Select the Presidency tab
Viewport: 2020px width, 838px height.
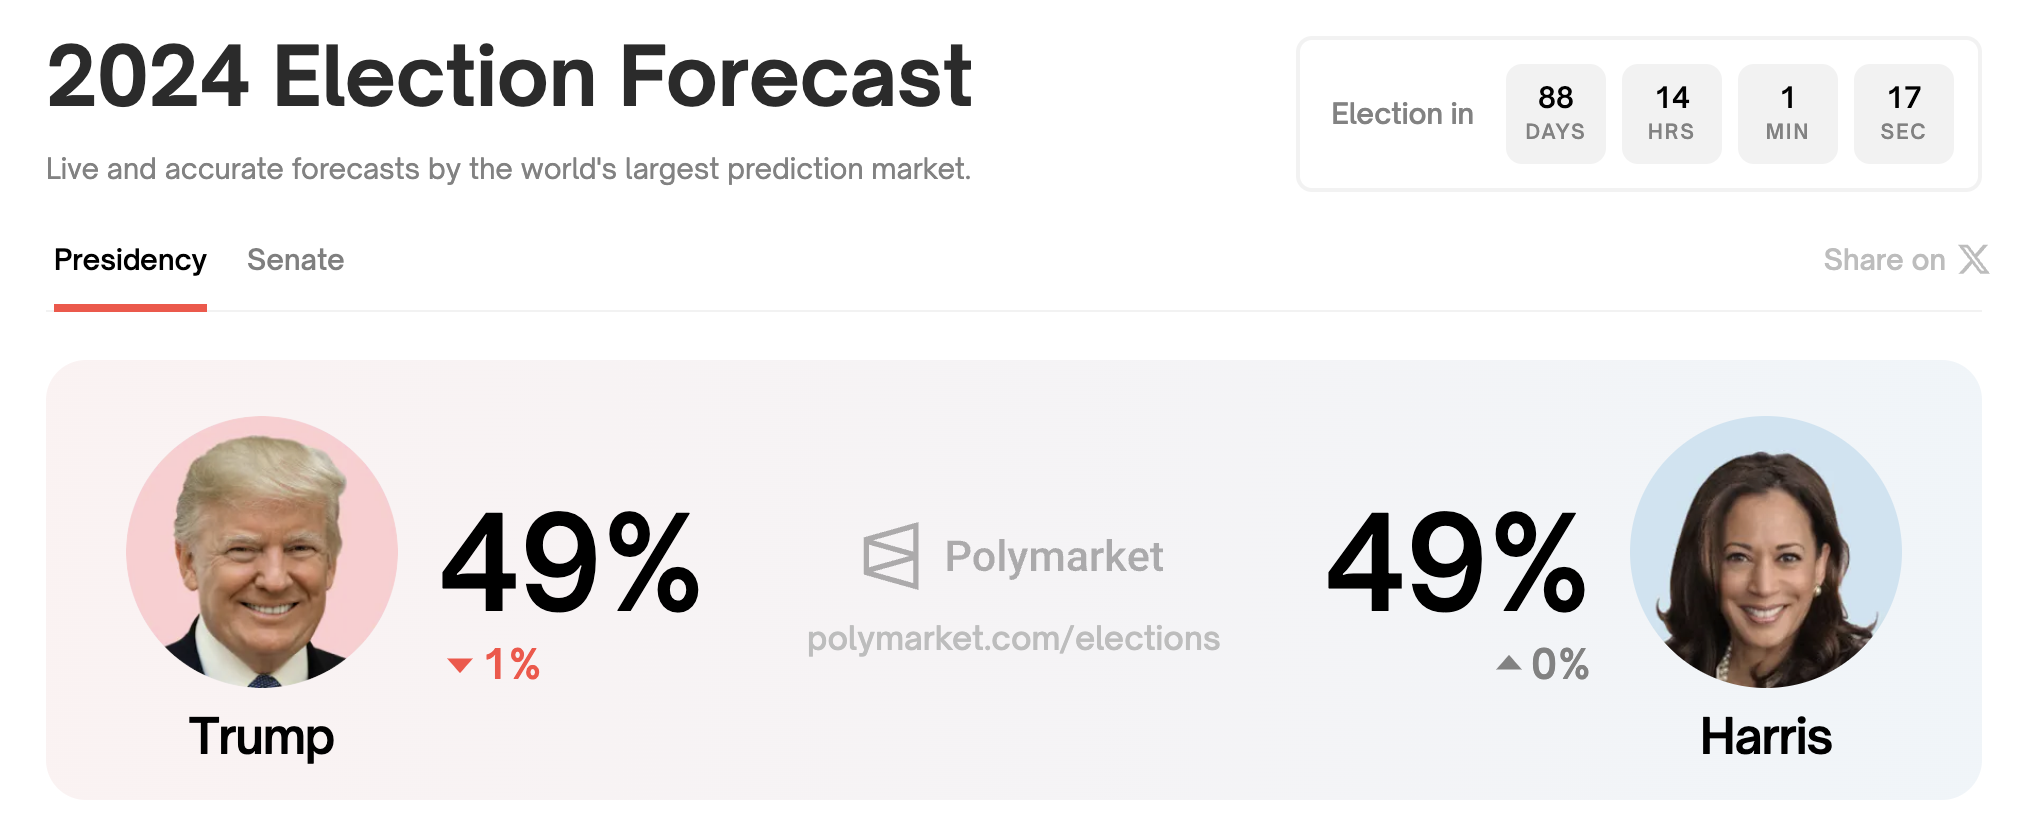130,260
